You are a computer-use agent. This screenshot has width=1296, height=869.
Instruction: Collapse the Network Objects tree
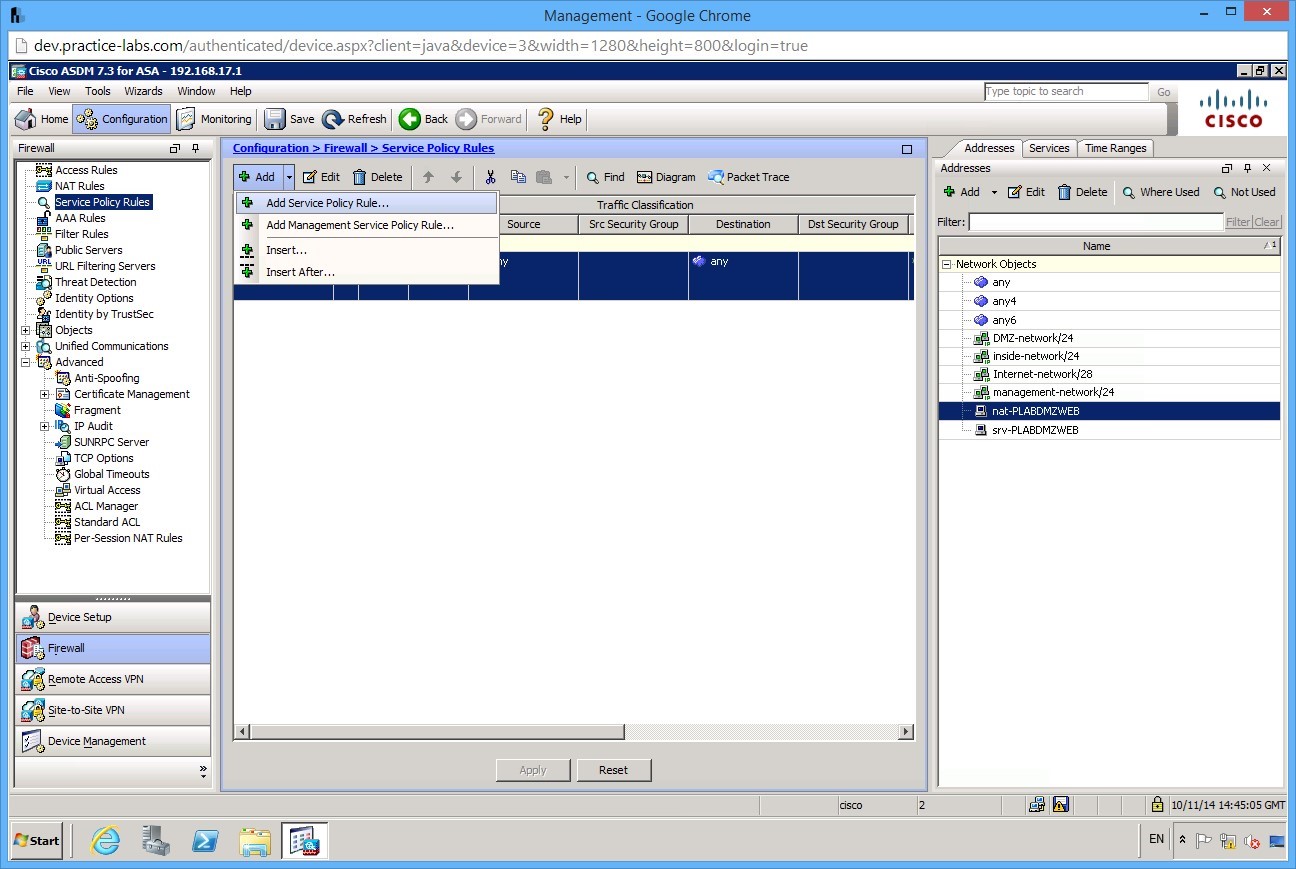(x=945, y=263)
